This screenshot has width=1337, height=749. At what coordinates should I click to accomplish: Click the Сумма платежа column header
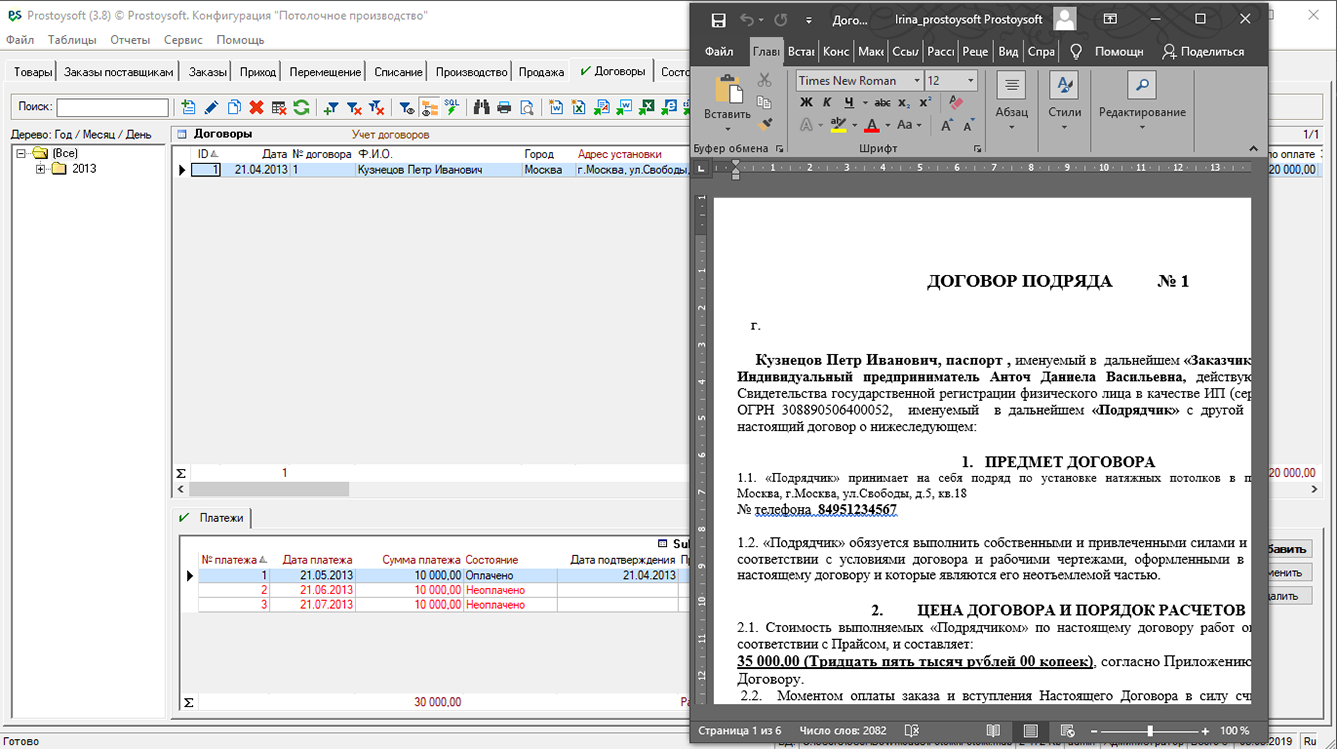pyautogui.click(x=421, y=560)
